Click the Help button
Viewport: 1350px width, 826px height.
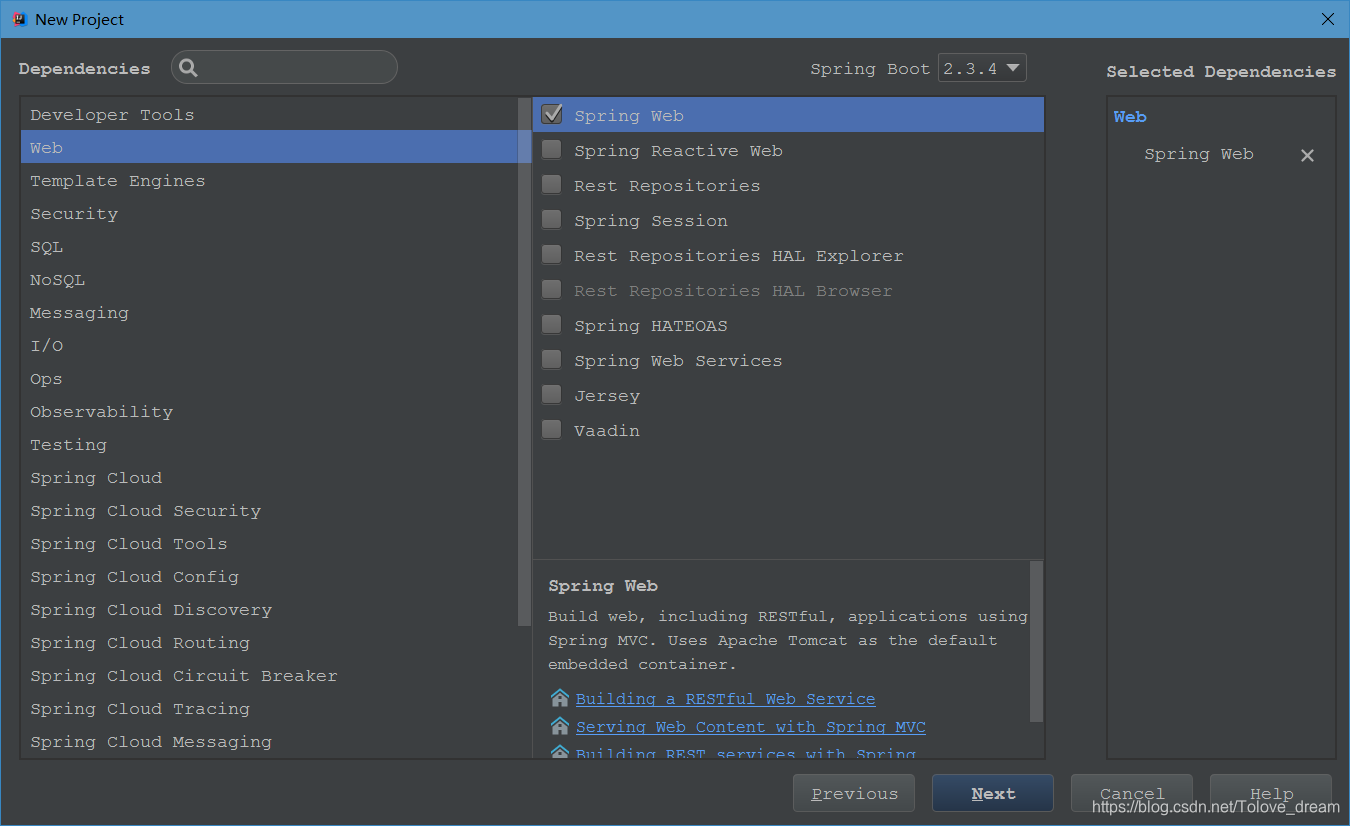pyautogui.click(x=1271, y=793)
